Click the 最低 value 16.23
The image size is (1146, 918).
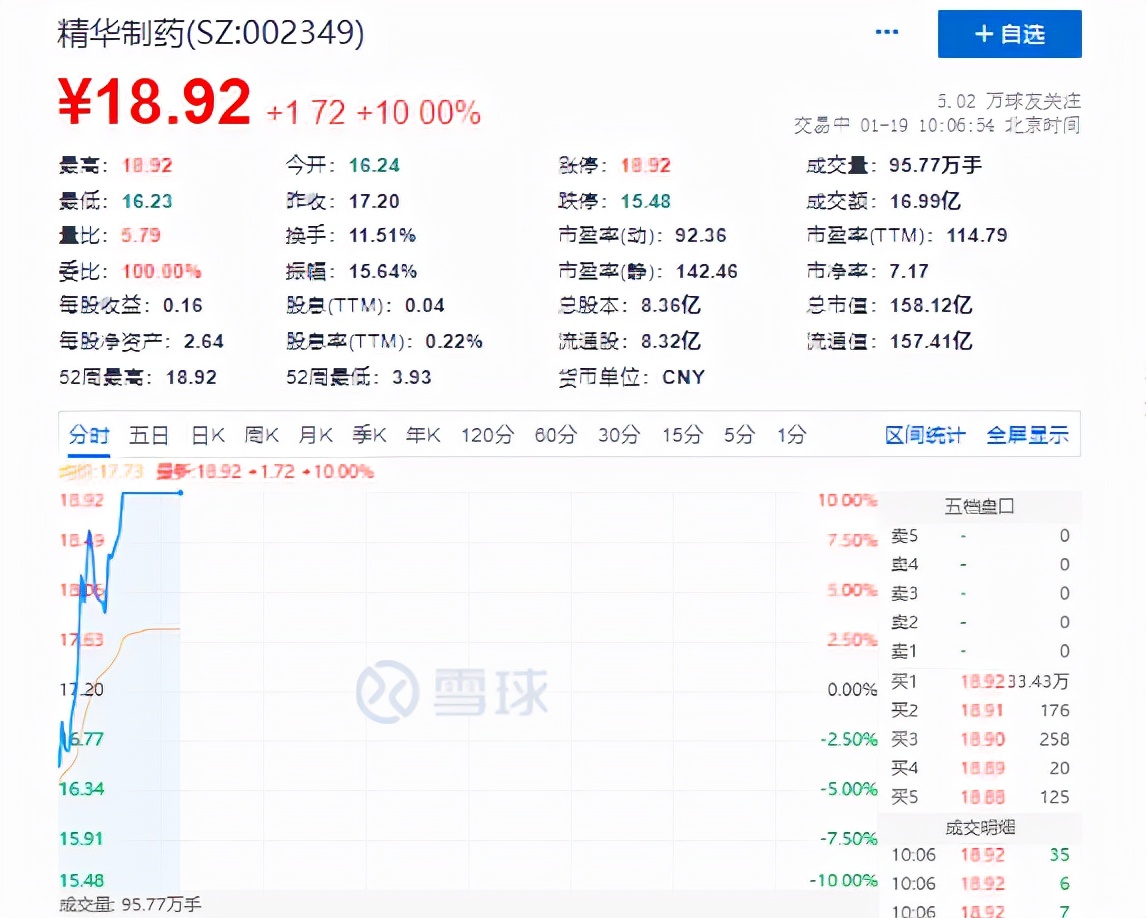pyautogui.click(x=147, y=201)
